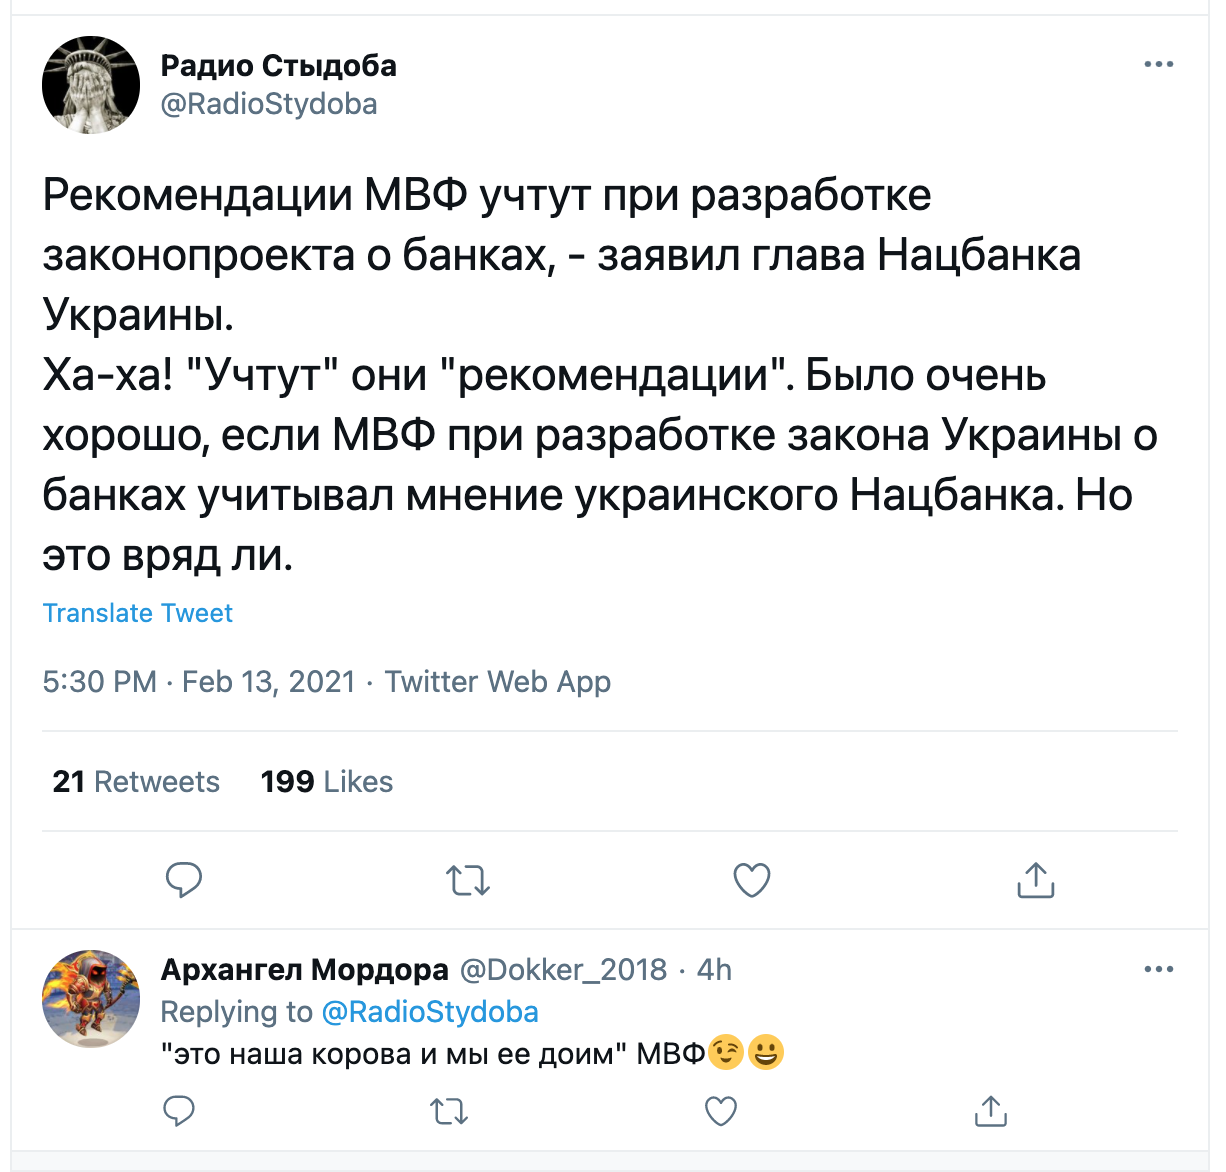Screen dimensions: 1226x1172
Task: Open @RadioStydoba handle under author name
Action: [x=269, y=104]
